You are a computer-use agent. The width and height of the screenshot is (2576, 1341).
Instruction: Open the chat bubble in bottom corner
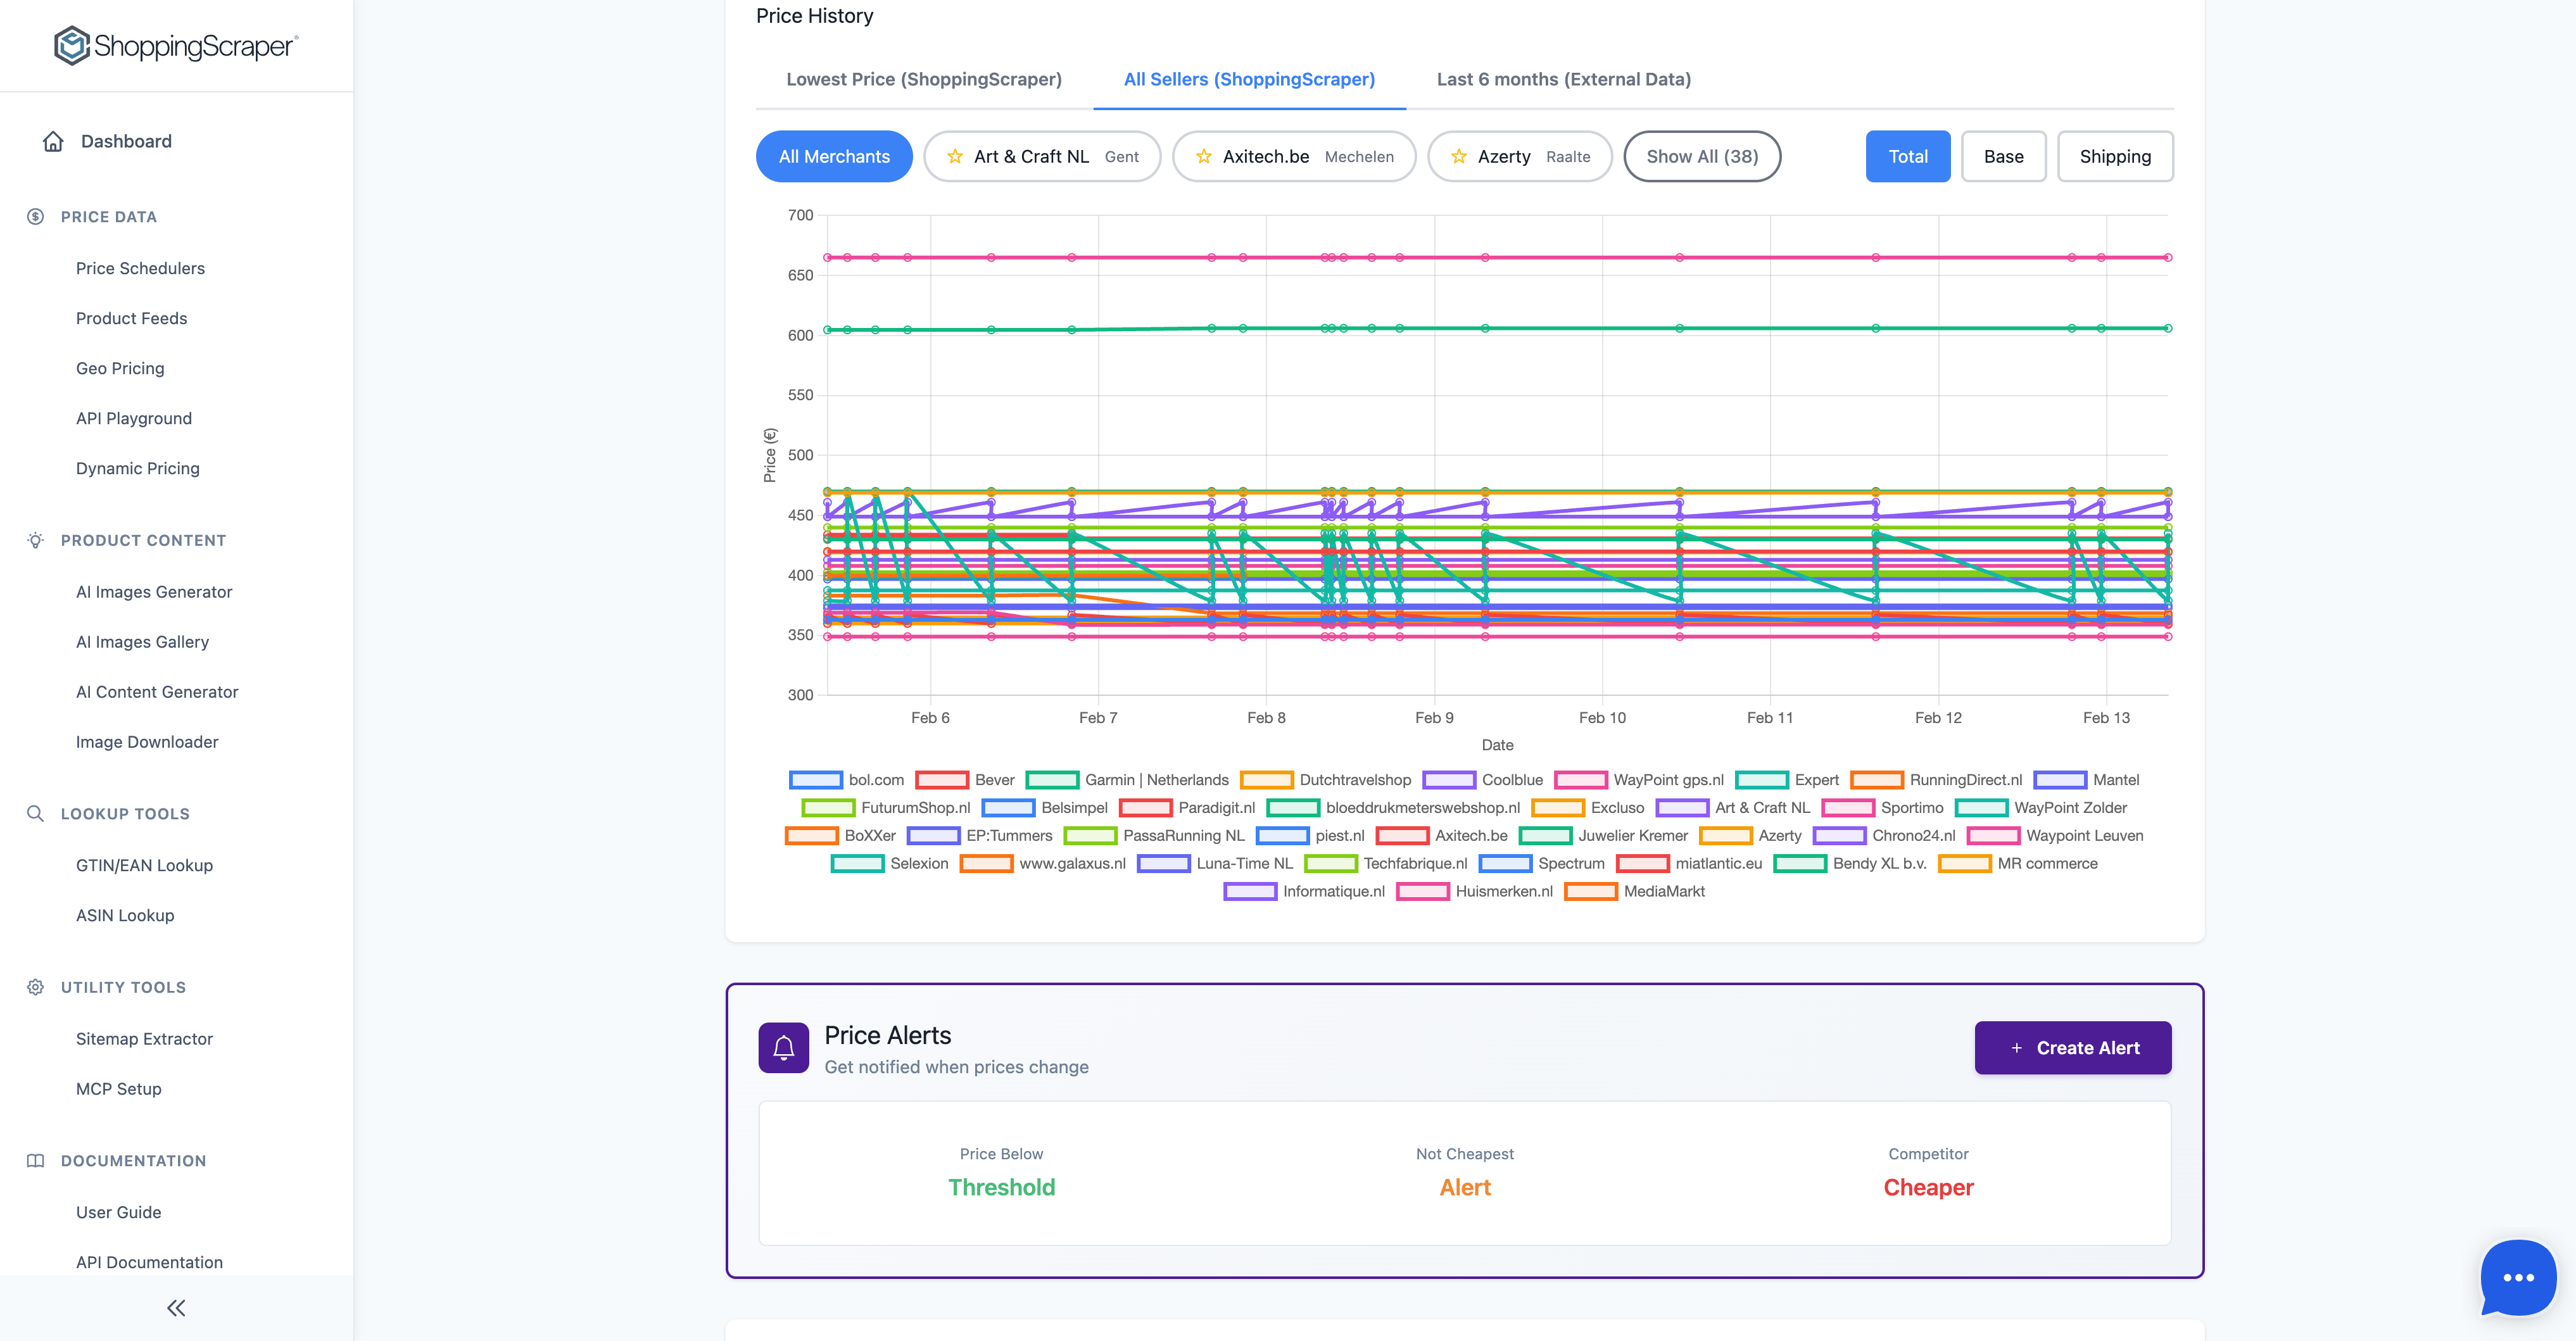2518,1278
